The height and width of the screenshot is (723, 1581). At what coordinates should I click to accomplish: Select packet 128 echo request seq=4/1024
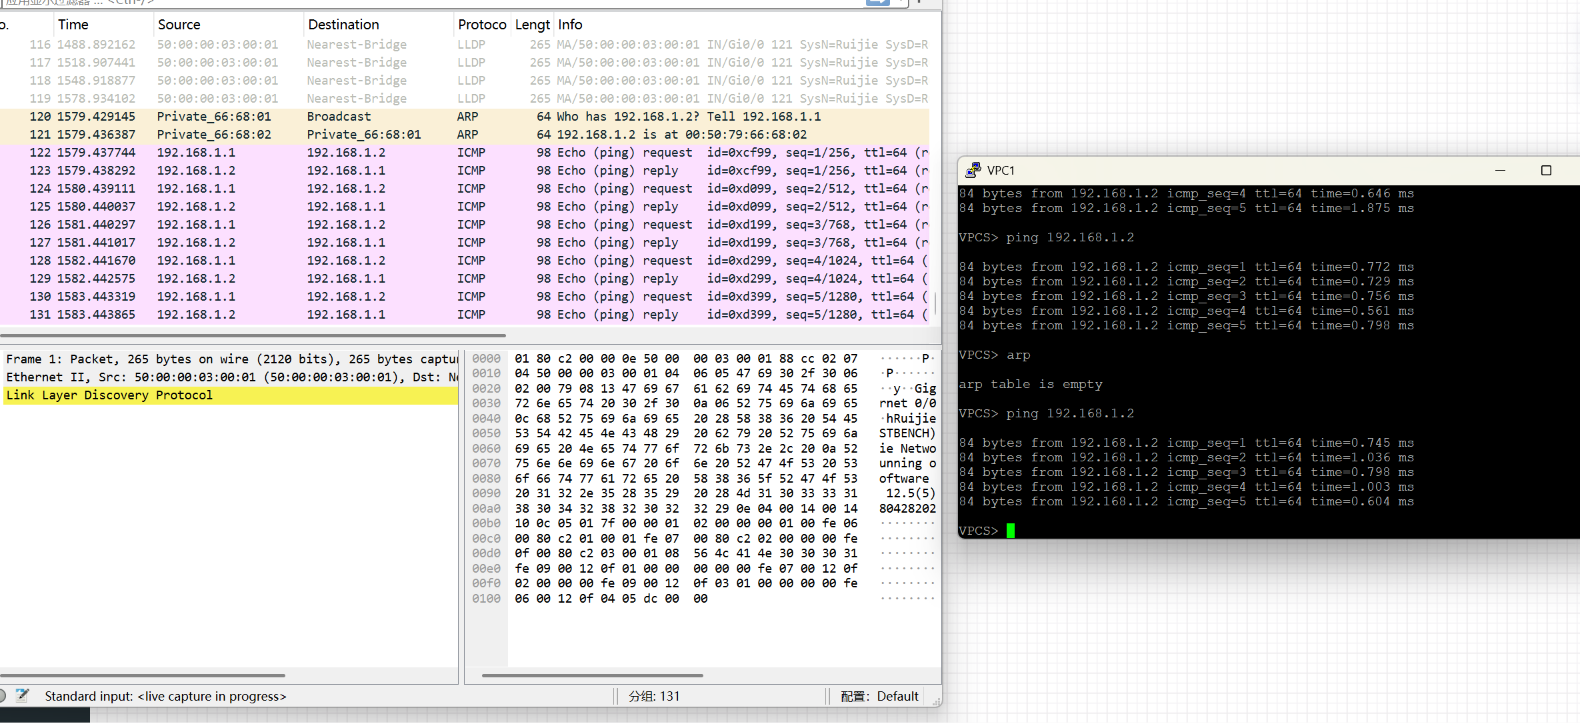click(465, 261)
